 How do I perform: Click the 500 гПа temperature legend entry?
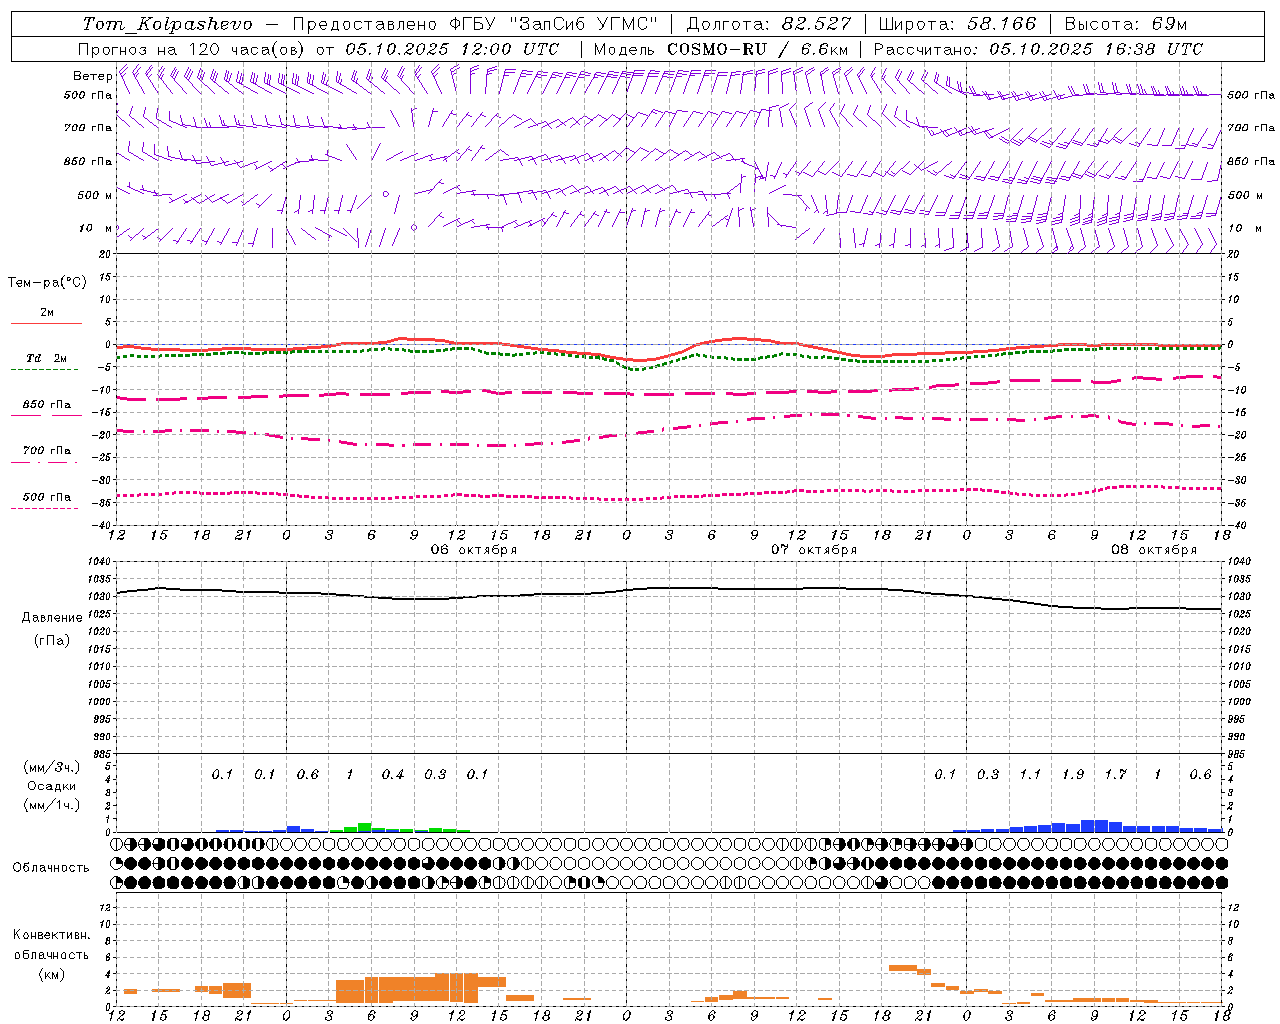point(46,497)
